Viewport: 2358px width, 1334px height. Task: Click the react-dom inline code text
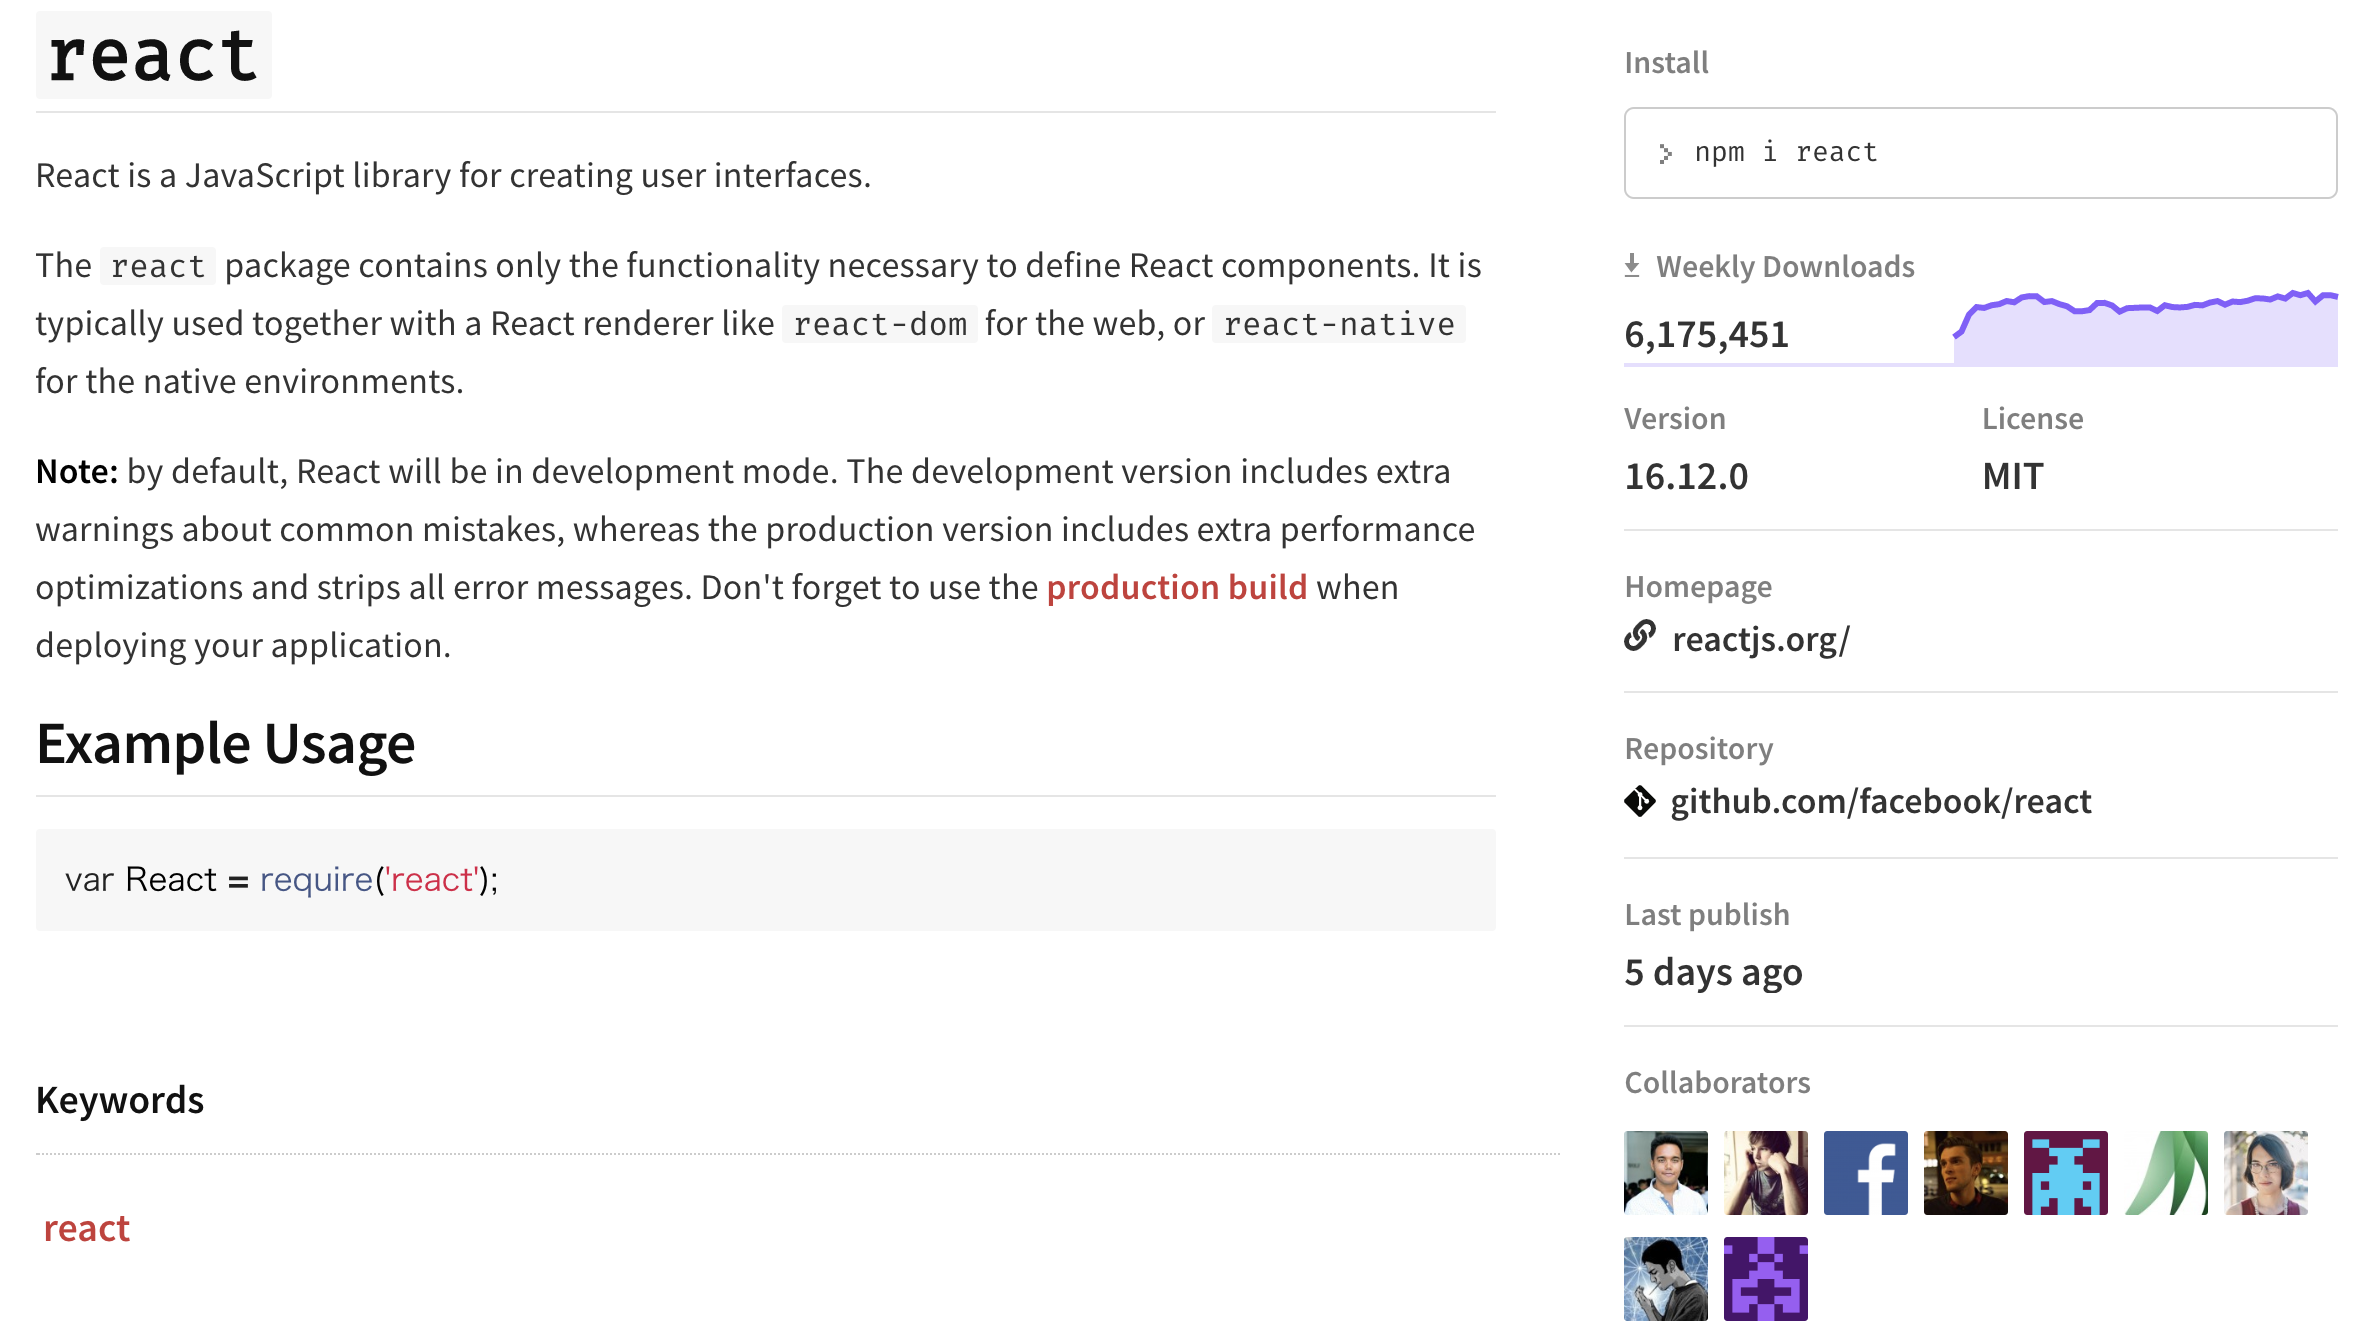pyautogui.click(x=878, y=323)
